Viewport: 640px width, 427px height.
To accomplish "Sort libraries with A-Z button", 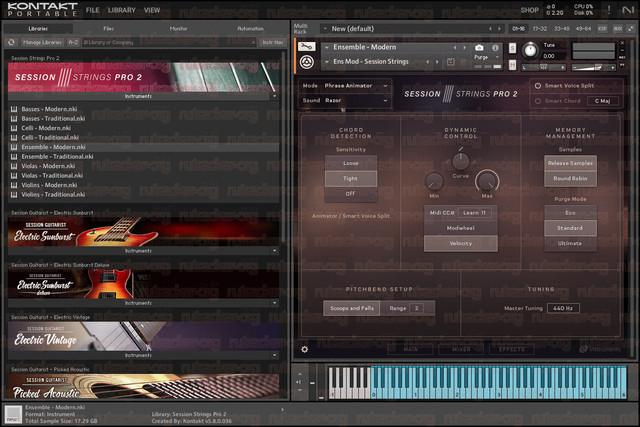I will pyautogui.click(x=73, y=42).
